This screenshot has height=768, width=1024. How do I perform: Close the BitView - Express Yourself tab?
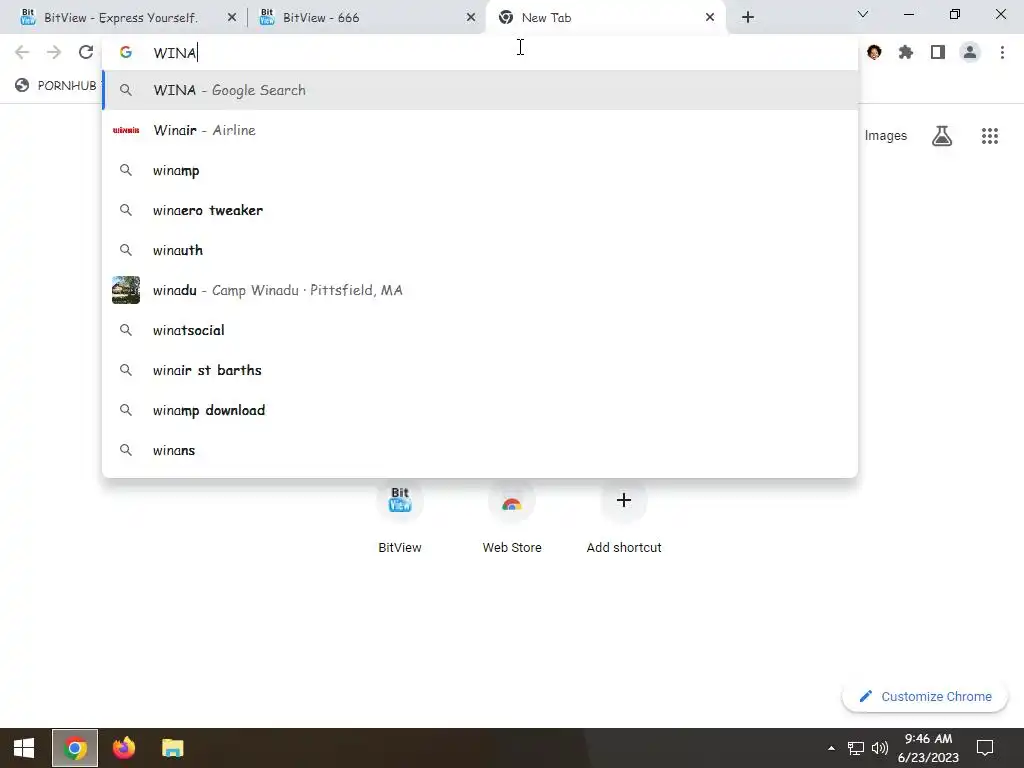(x=232, y=18)
